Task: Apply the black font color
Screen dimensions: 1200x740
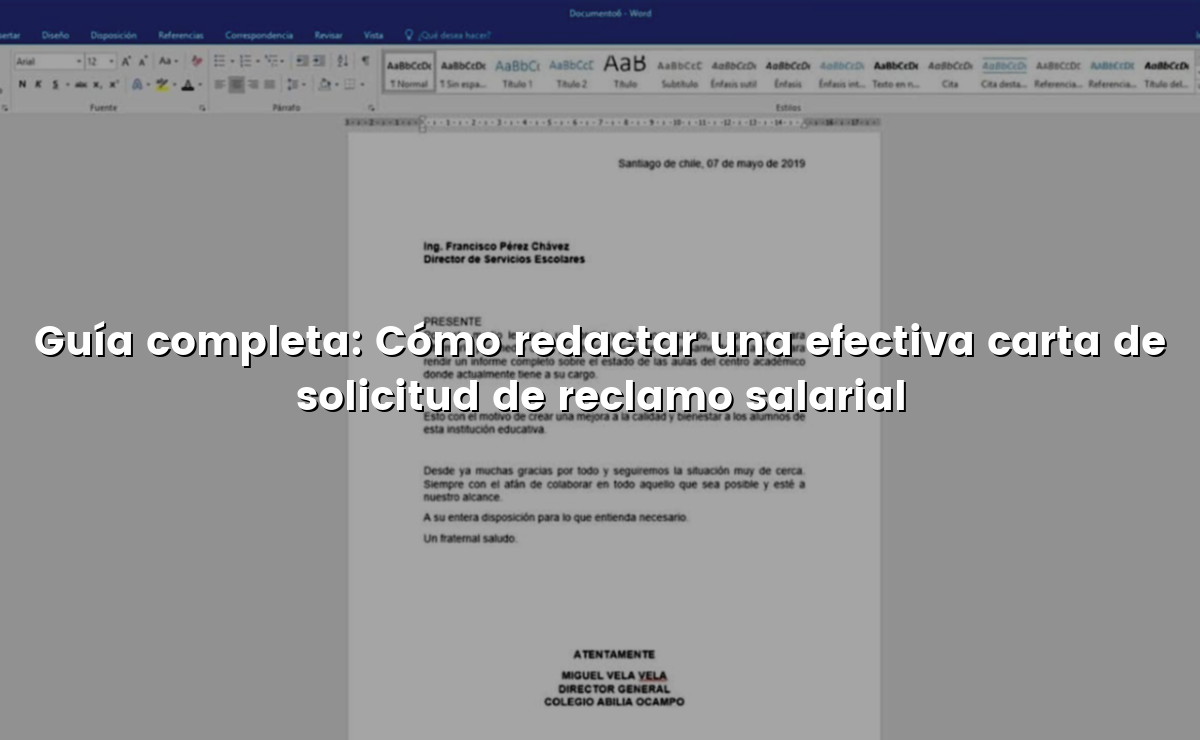Action: pos(187,85)
